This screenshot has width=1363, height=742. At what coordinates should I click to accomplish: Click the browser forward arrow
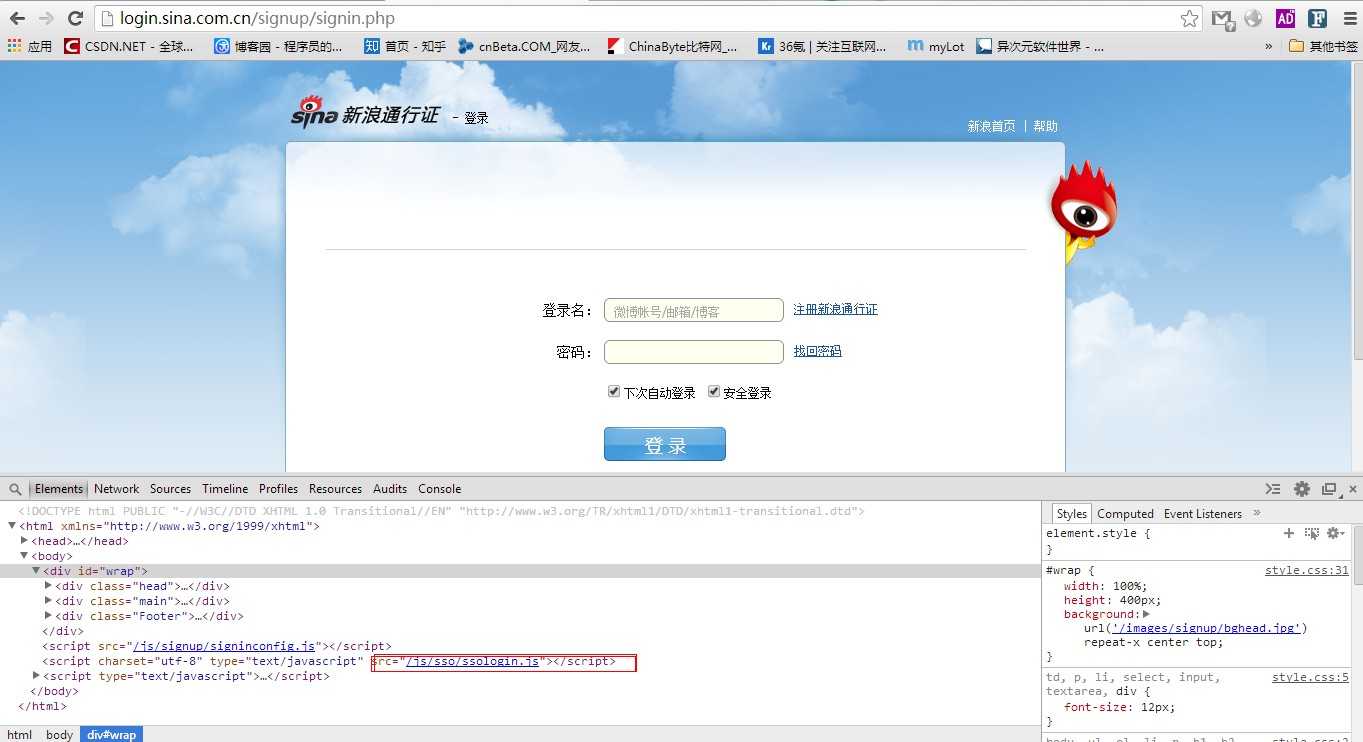46,18
